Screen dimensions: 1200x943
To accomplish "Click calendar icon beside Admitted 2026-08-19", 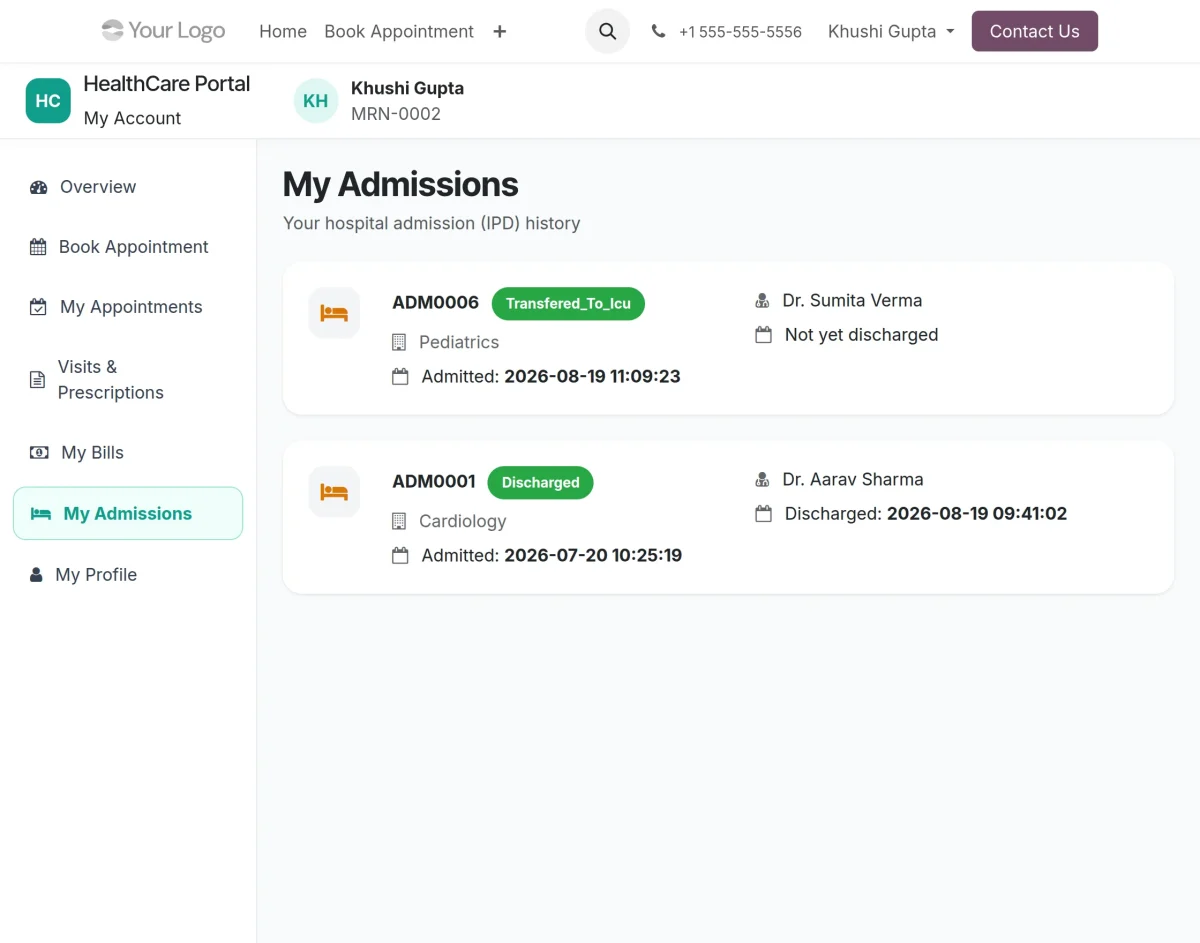I will pos(400,377).
